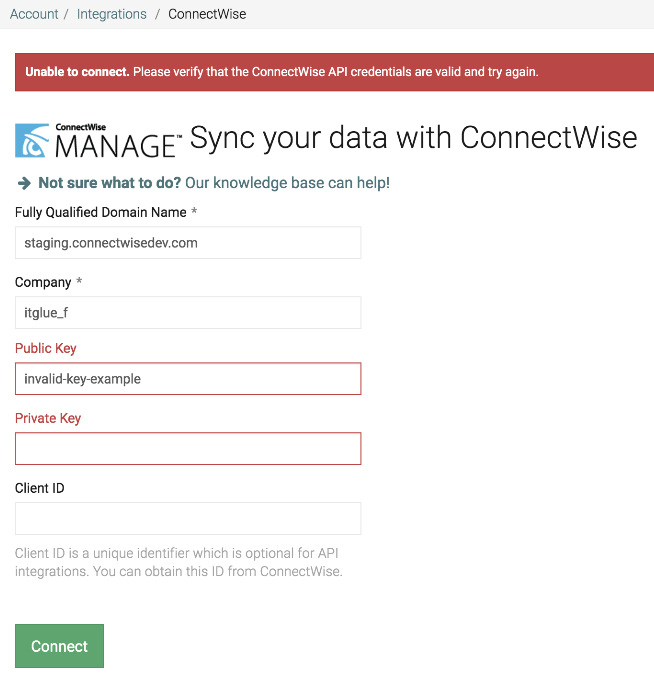Open the "Not sure what to do?" link

pyautogui.click(x=110, y=183)
